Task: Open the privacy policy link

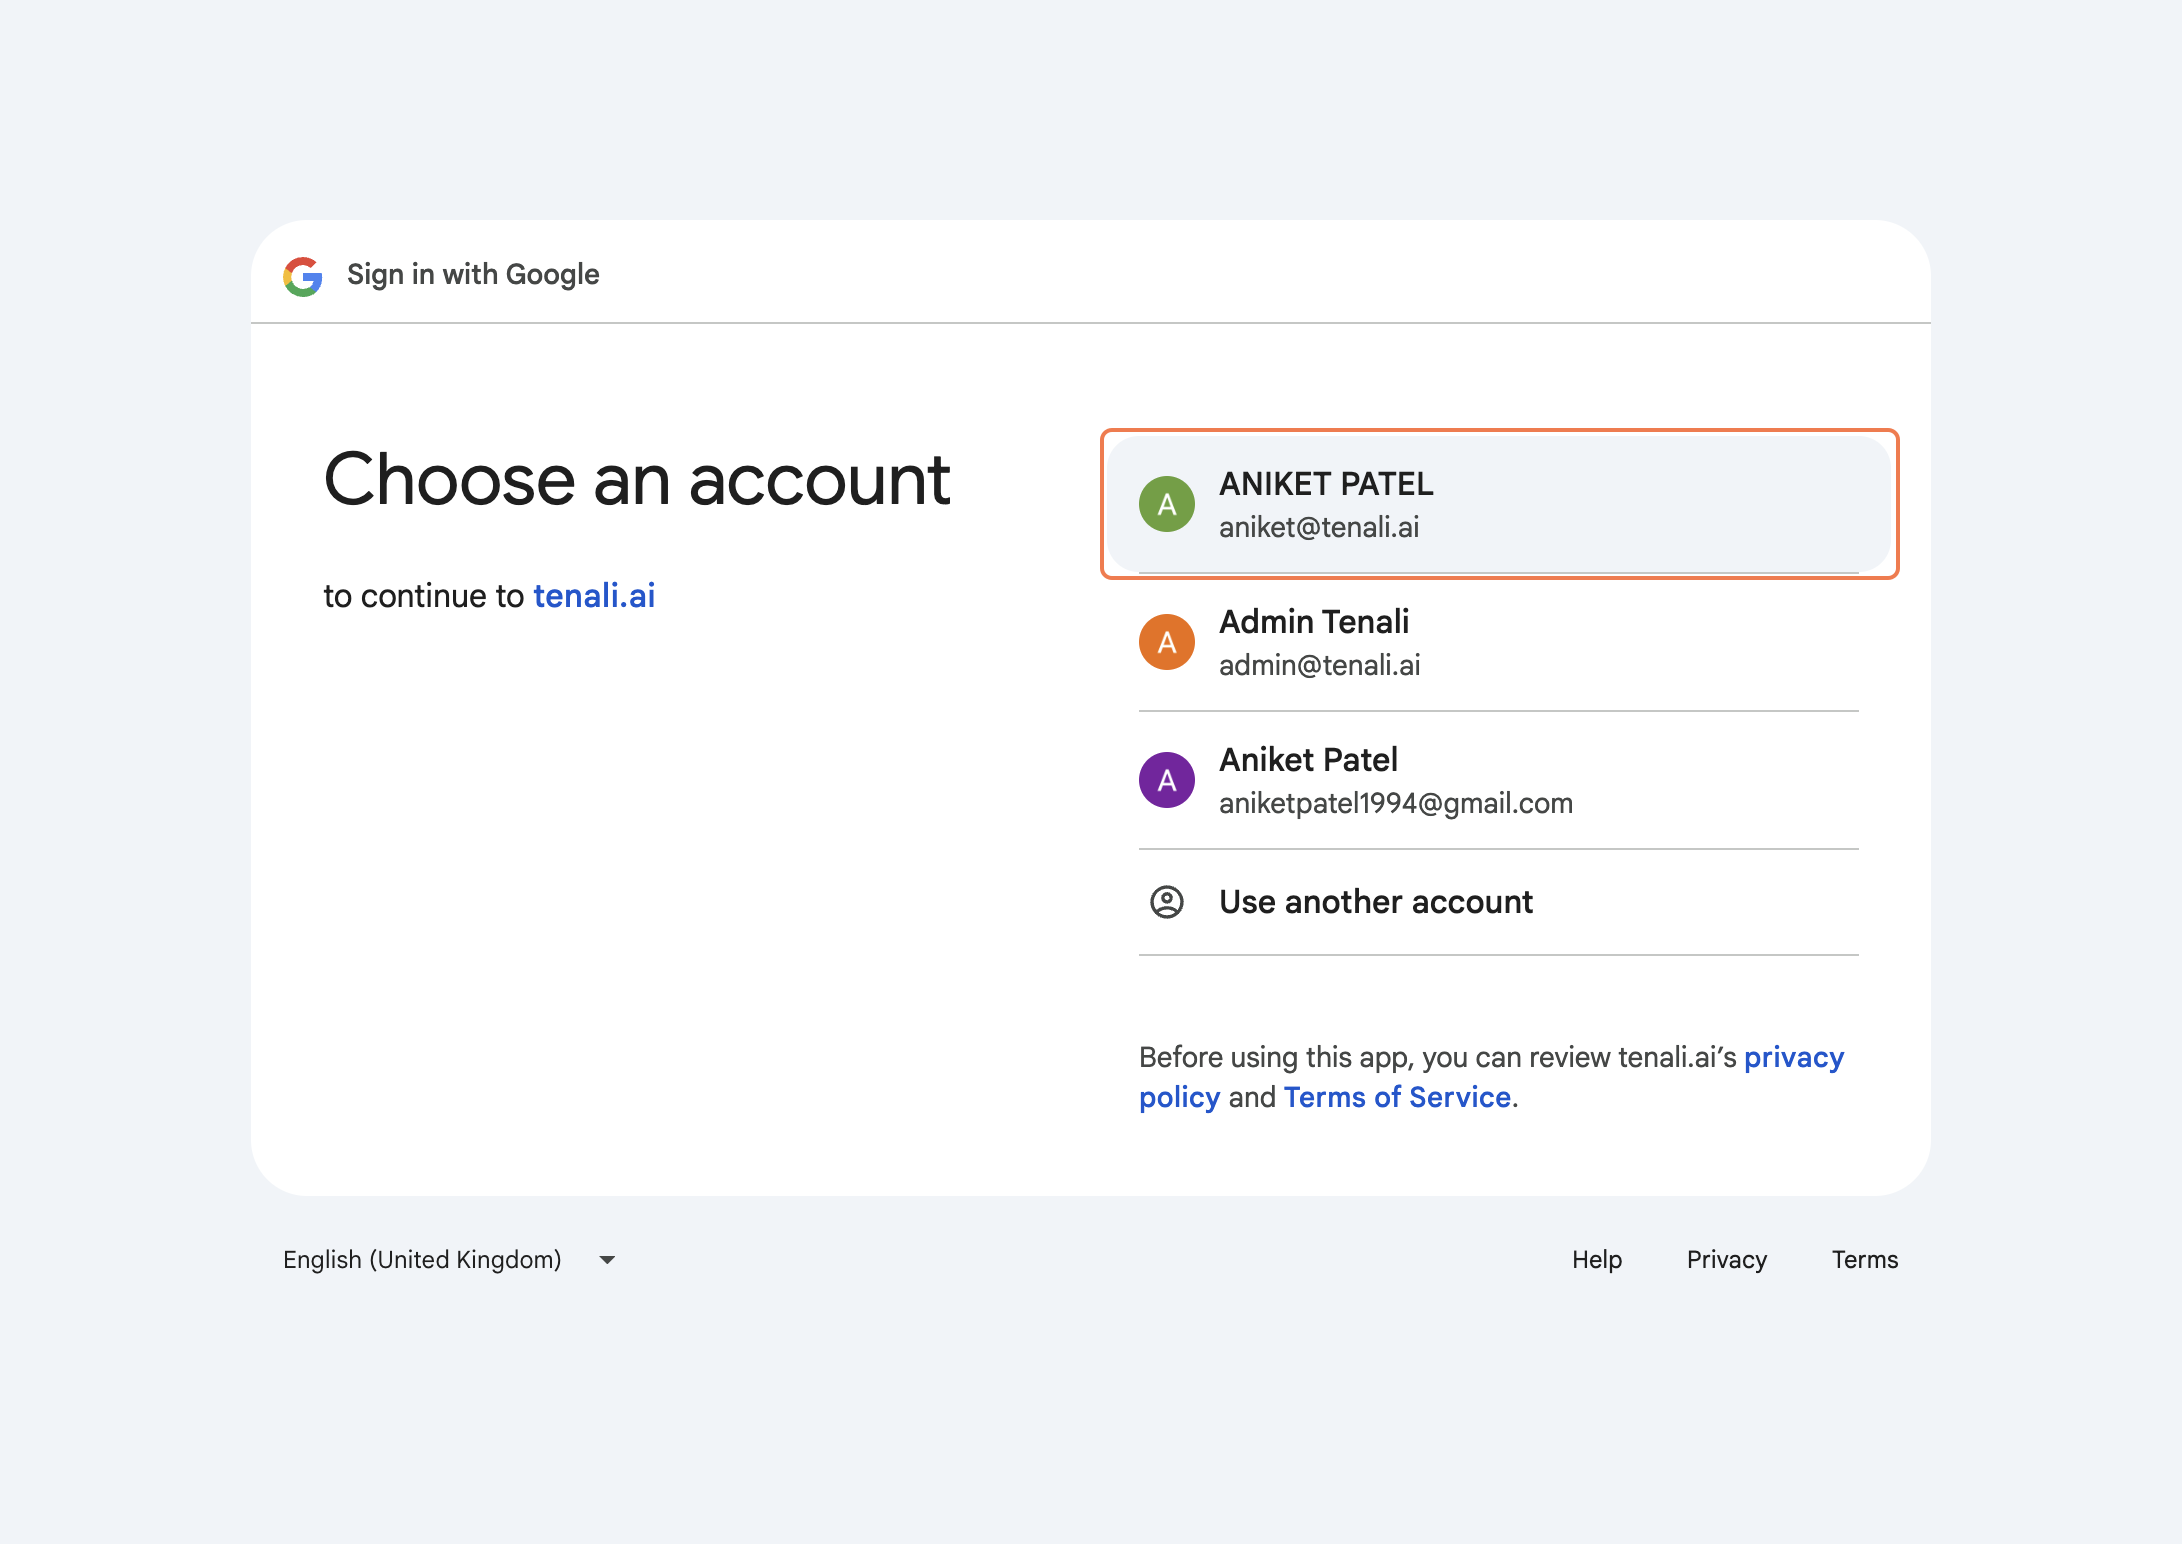Action: tap(1793, 1058)
